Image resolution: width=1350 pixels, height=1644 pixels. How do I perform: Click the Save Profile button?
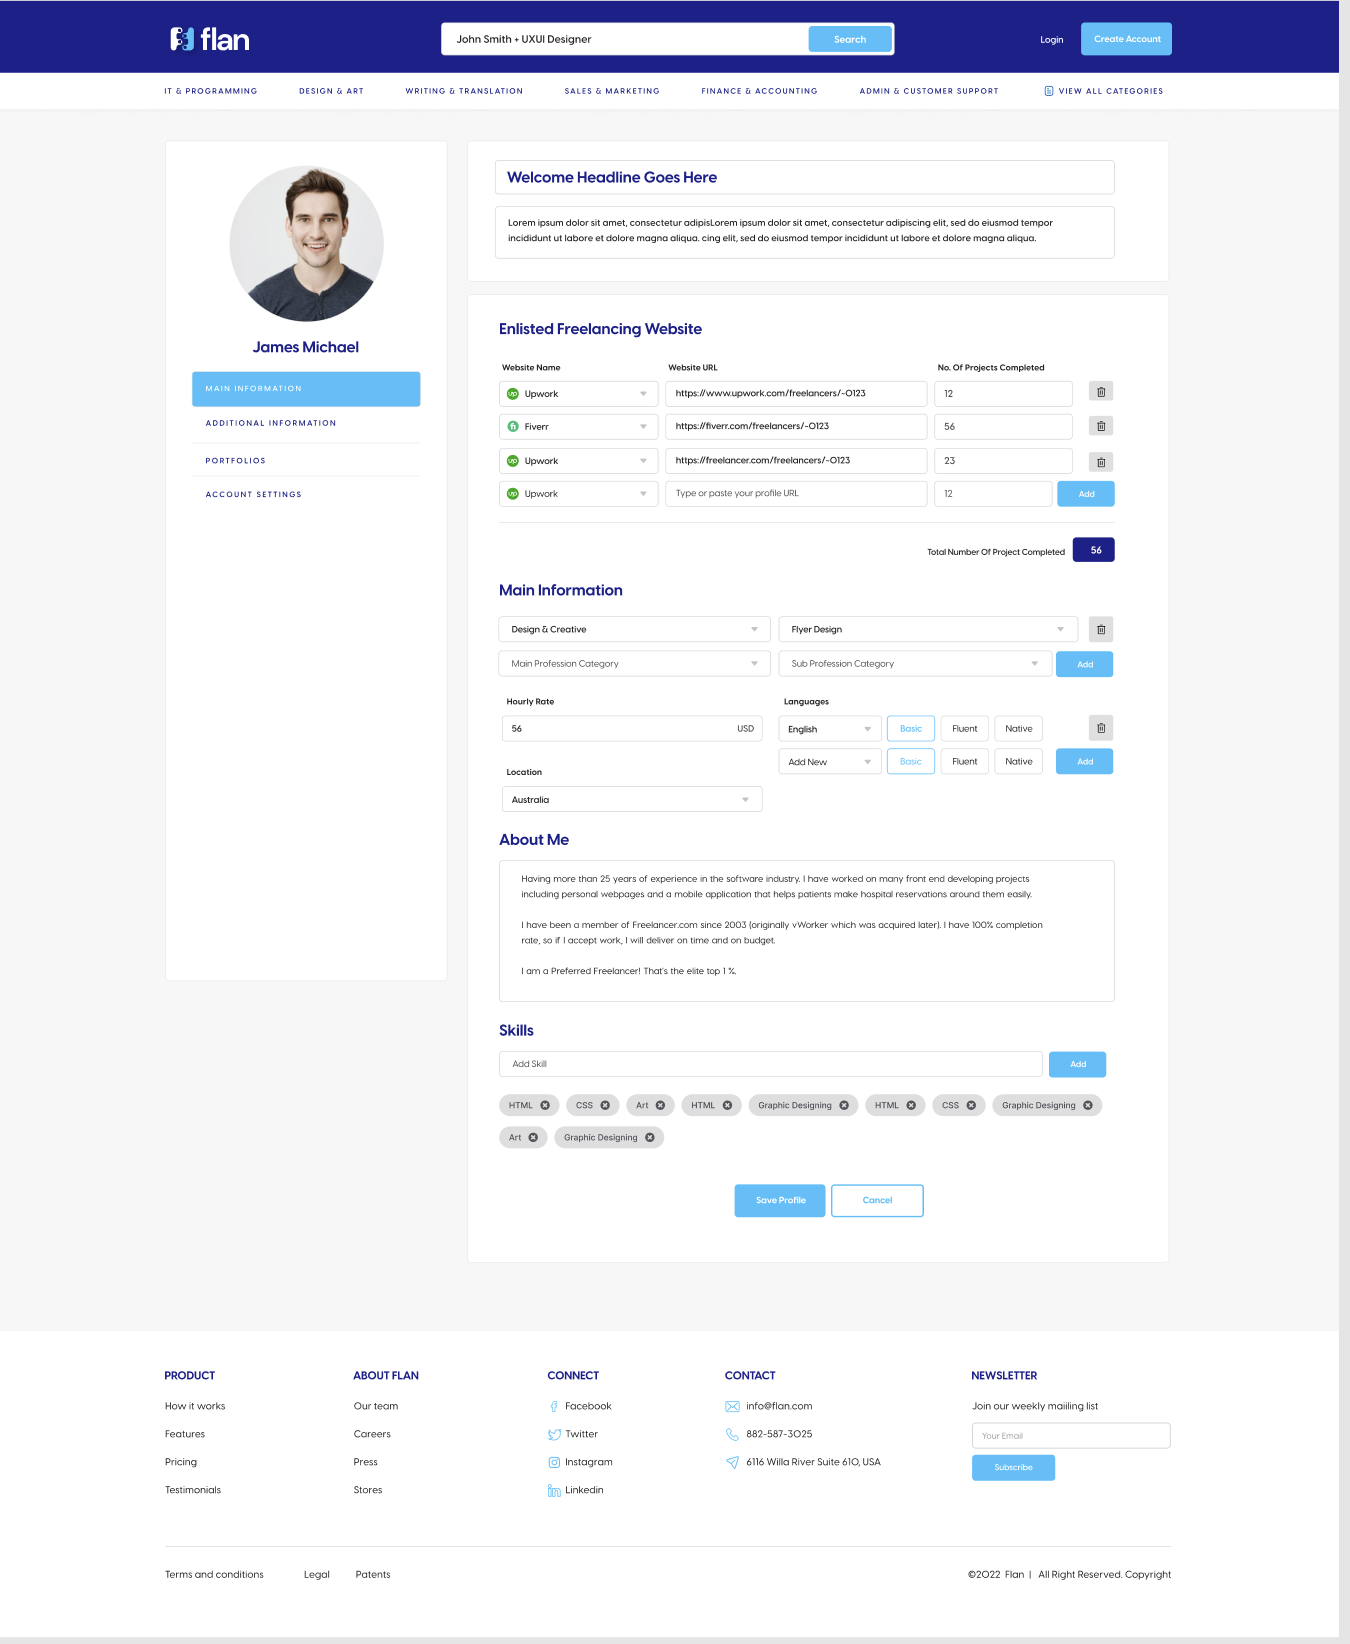click(x=780, y=1200)
